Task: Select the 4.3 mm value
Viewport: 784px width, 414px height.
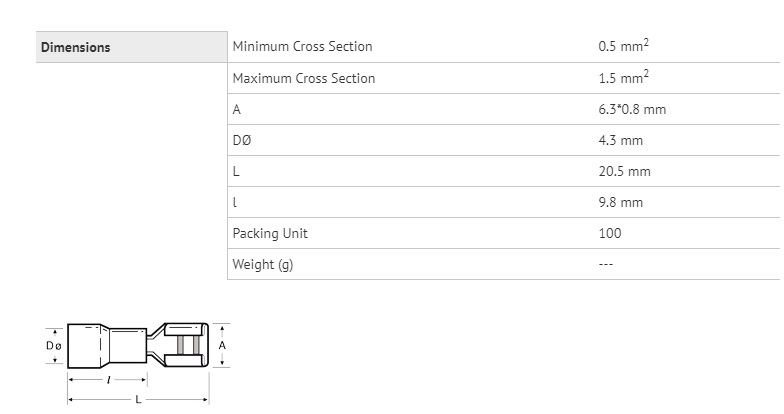Action: 620,140
